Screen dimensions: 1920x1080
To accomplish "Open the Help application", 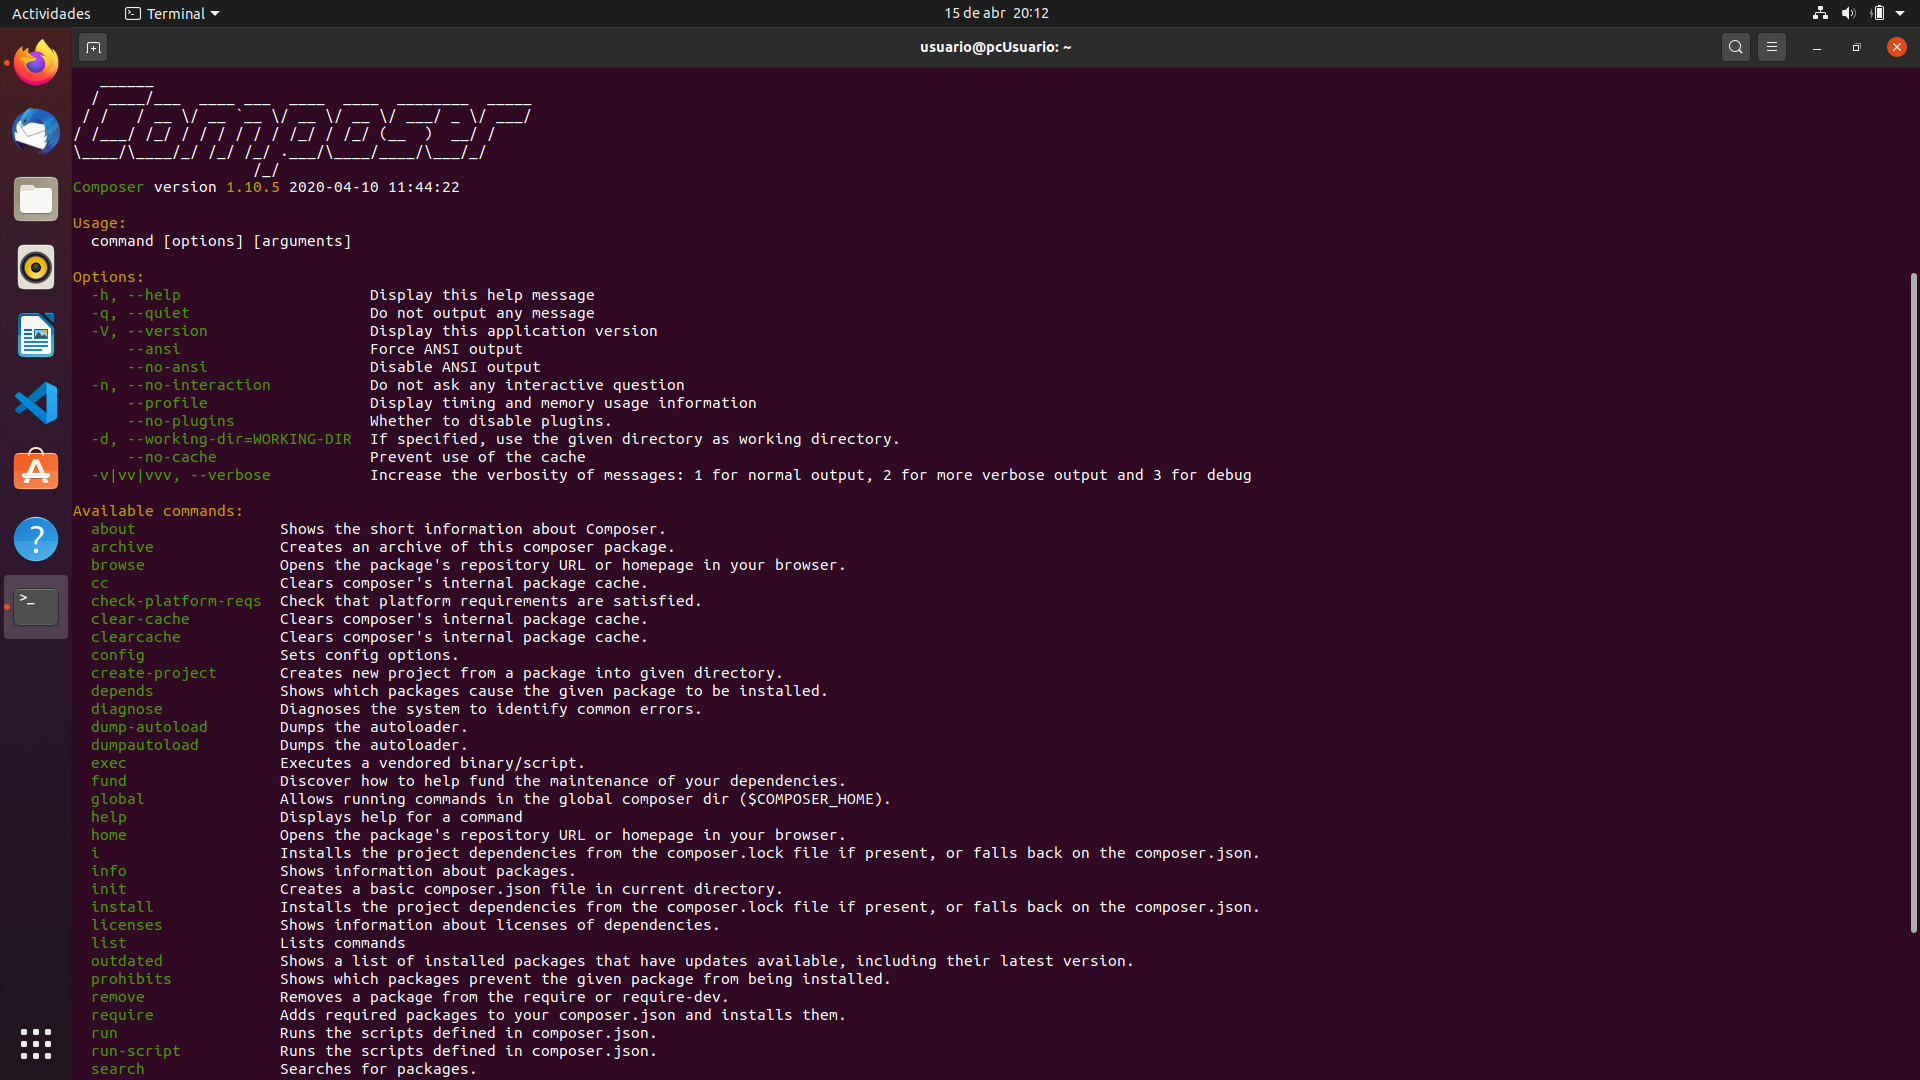I will coord(36,539).
